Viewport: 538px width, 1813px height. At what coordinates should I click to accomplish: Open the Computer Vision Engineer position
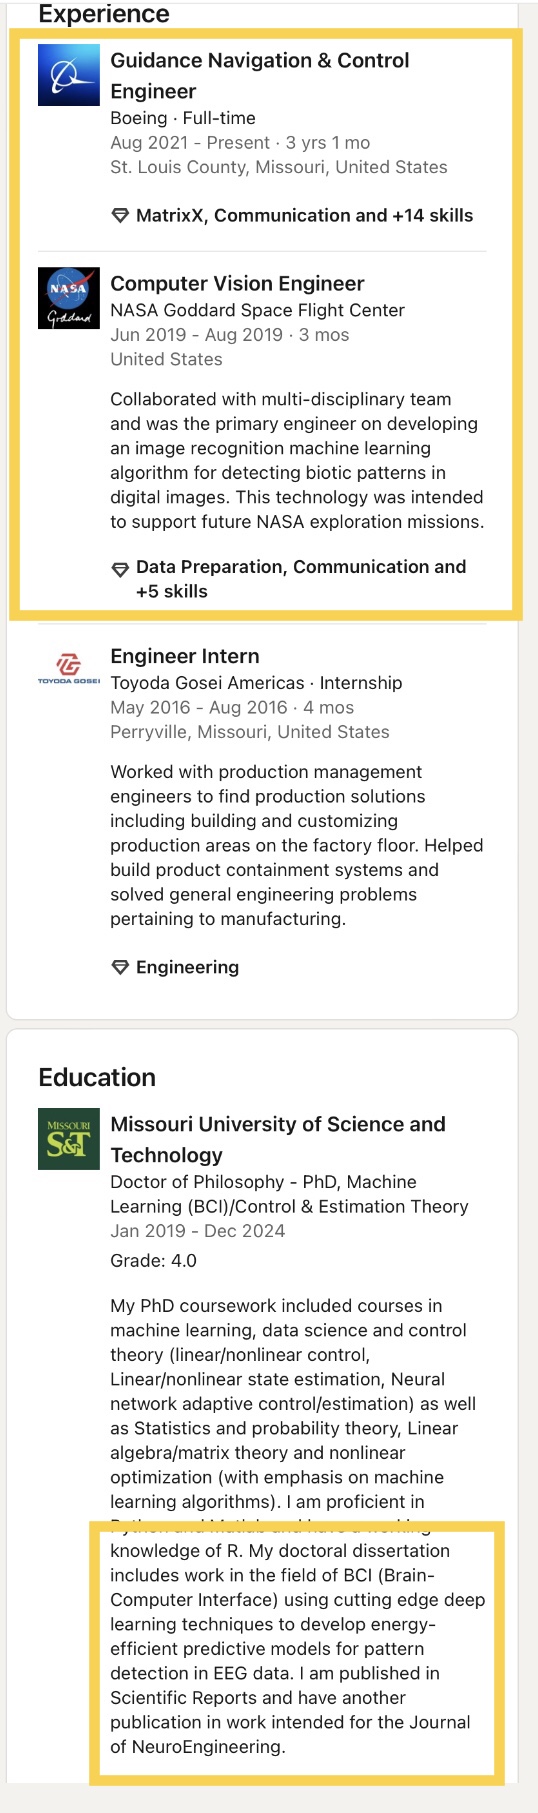click(x=237, y=283)
